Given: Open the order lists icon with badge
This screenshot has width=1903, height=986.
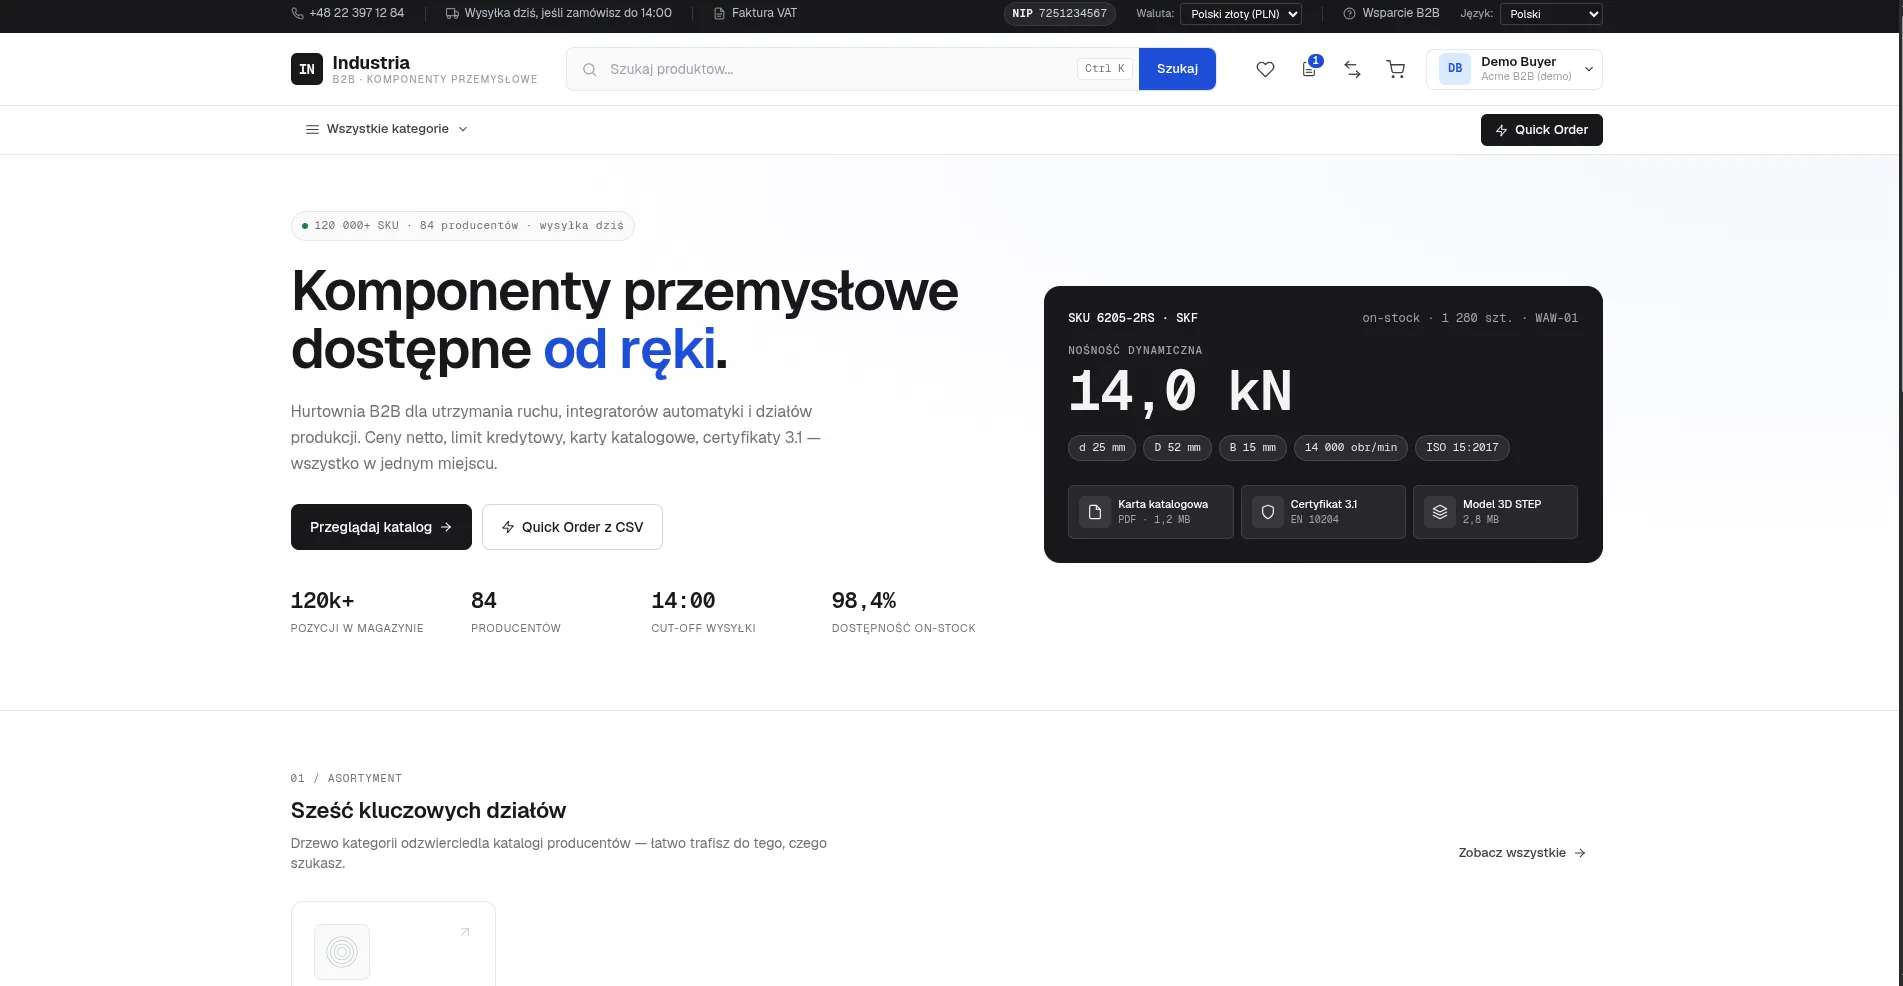Looking at the screenshot, I should [1309, 69].
